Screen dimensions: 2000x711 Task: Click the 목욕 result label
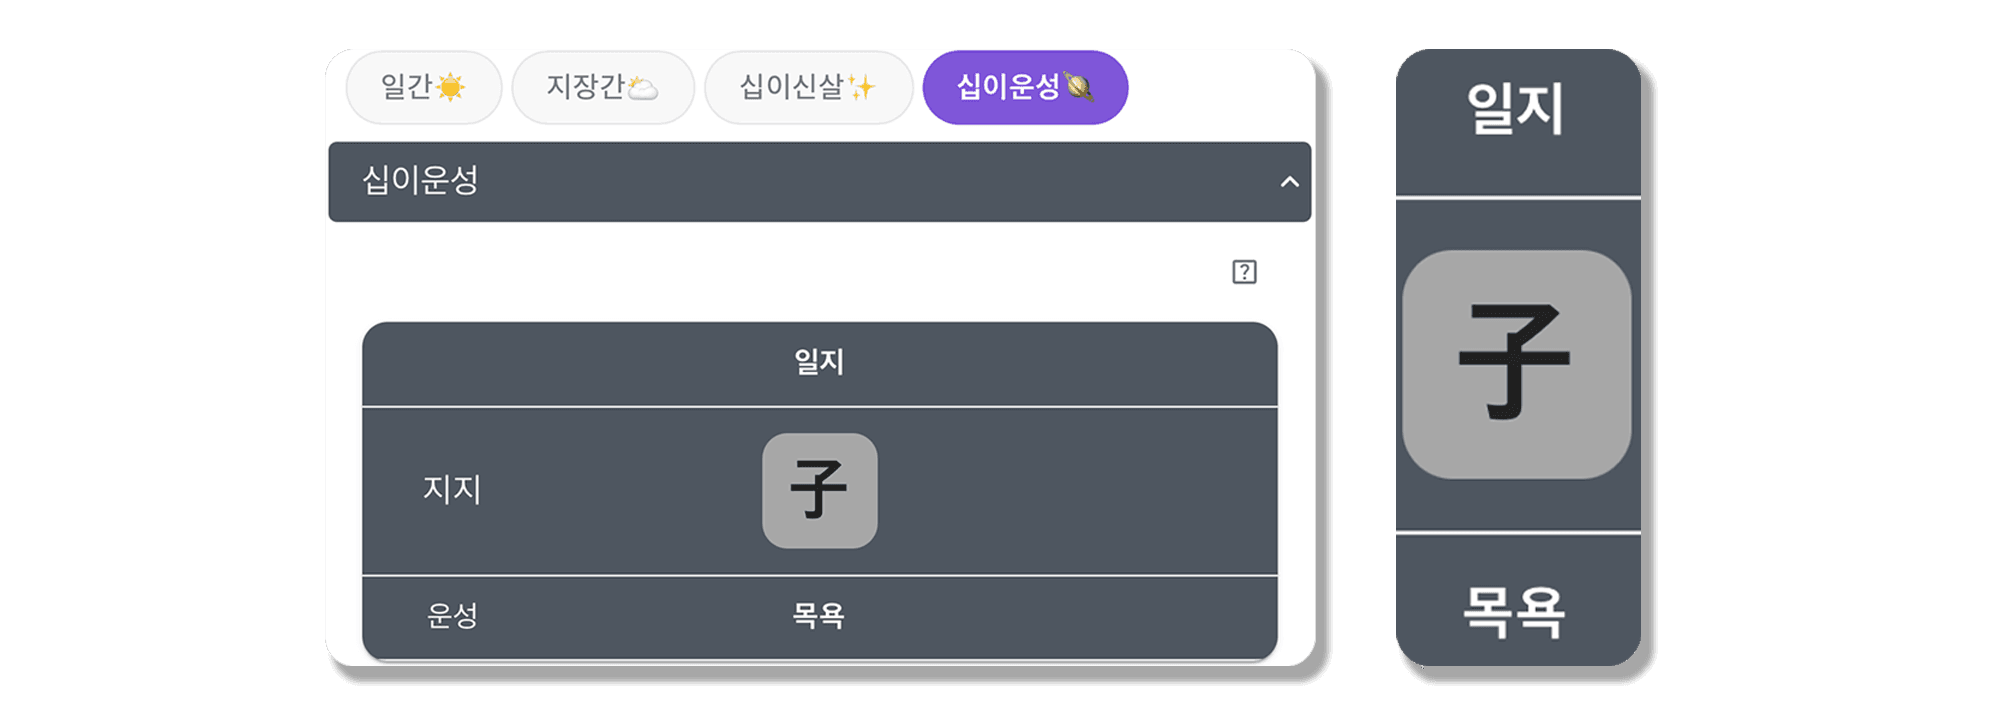click(x=817, y=616)
